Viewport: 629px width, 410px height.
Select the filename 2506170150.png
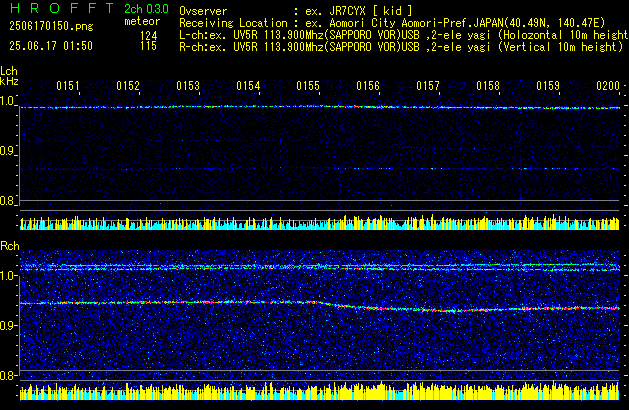(x=51, y=26)
